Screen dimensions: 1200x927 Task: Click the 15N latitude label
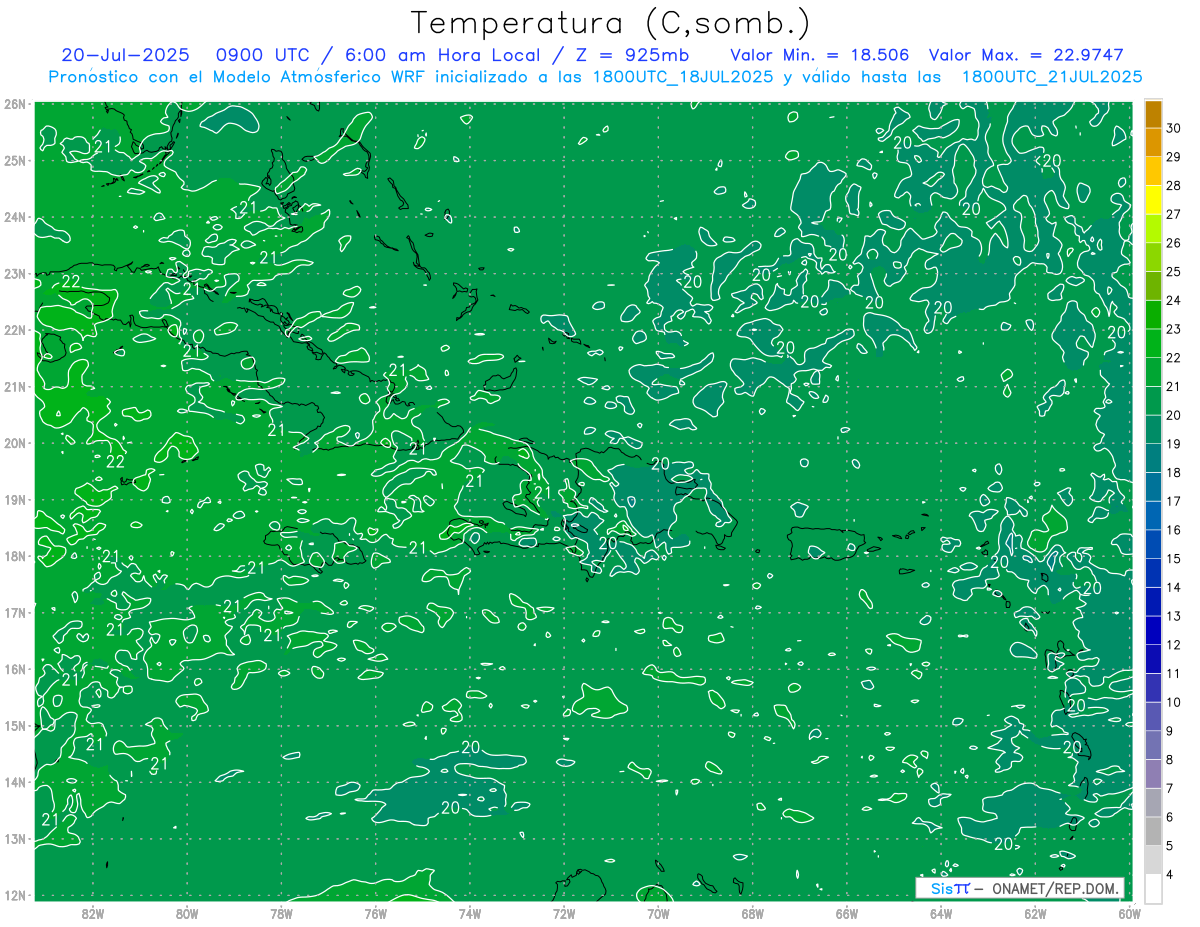tap(14, 726)
